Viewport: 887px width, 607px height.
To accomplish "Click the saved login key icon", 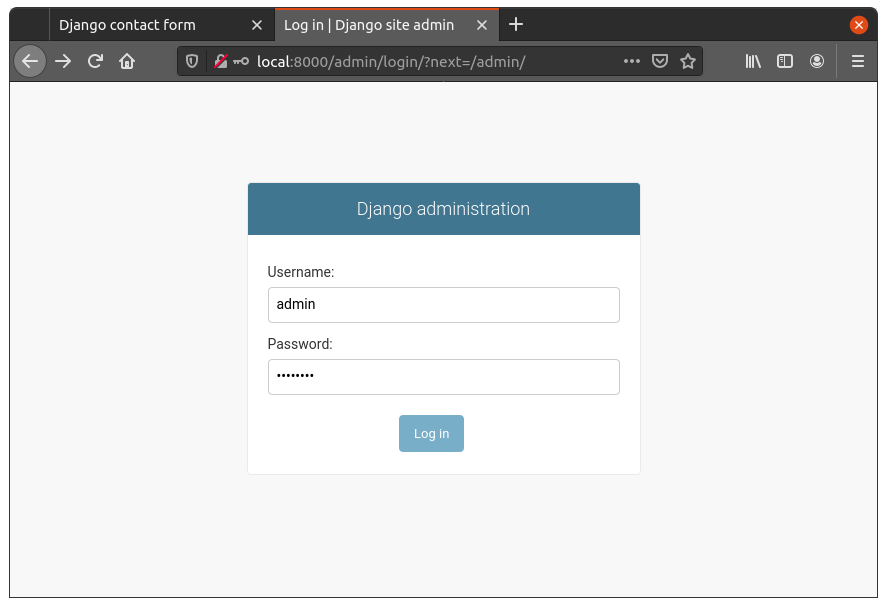I will pos(241,61).
